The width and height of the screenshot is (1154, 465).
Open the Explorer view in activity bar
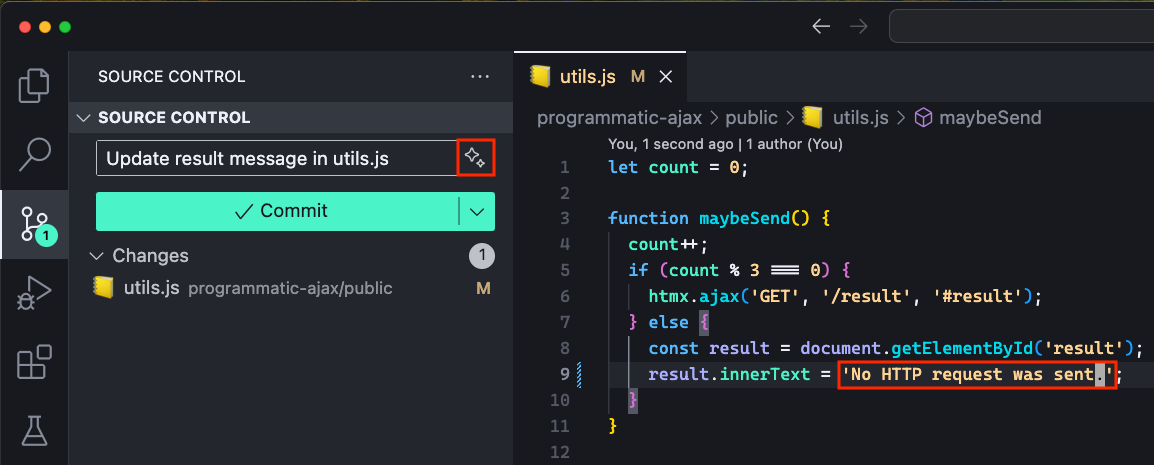(x=34, y=85)
